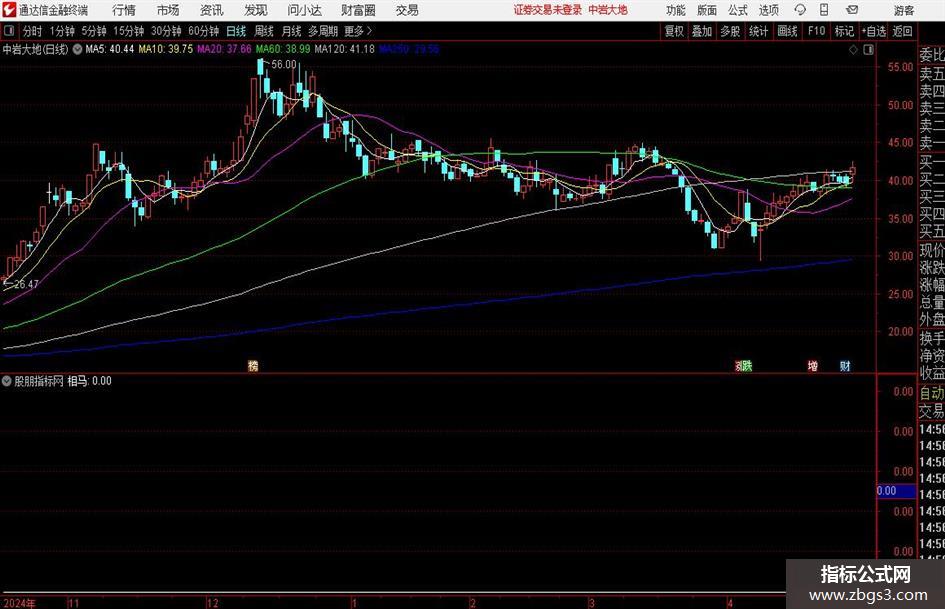Click the 画线 drawing button
945x609 pixels.
click(787, 31)
